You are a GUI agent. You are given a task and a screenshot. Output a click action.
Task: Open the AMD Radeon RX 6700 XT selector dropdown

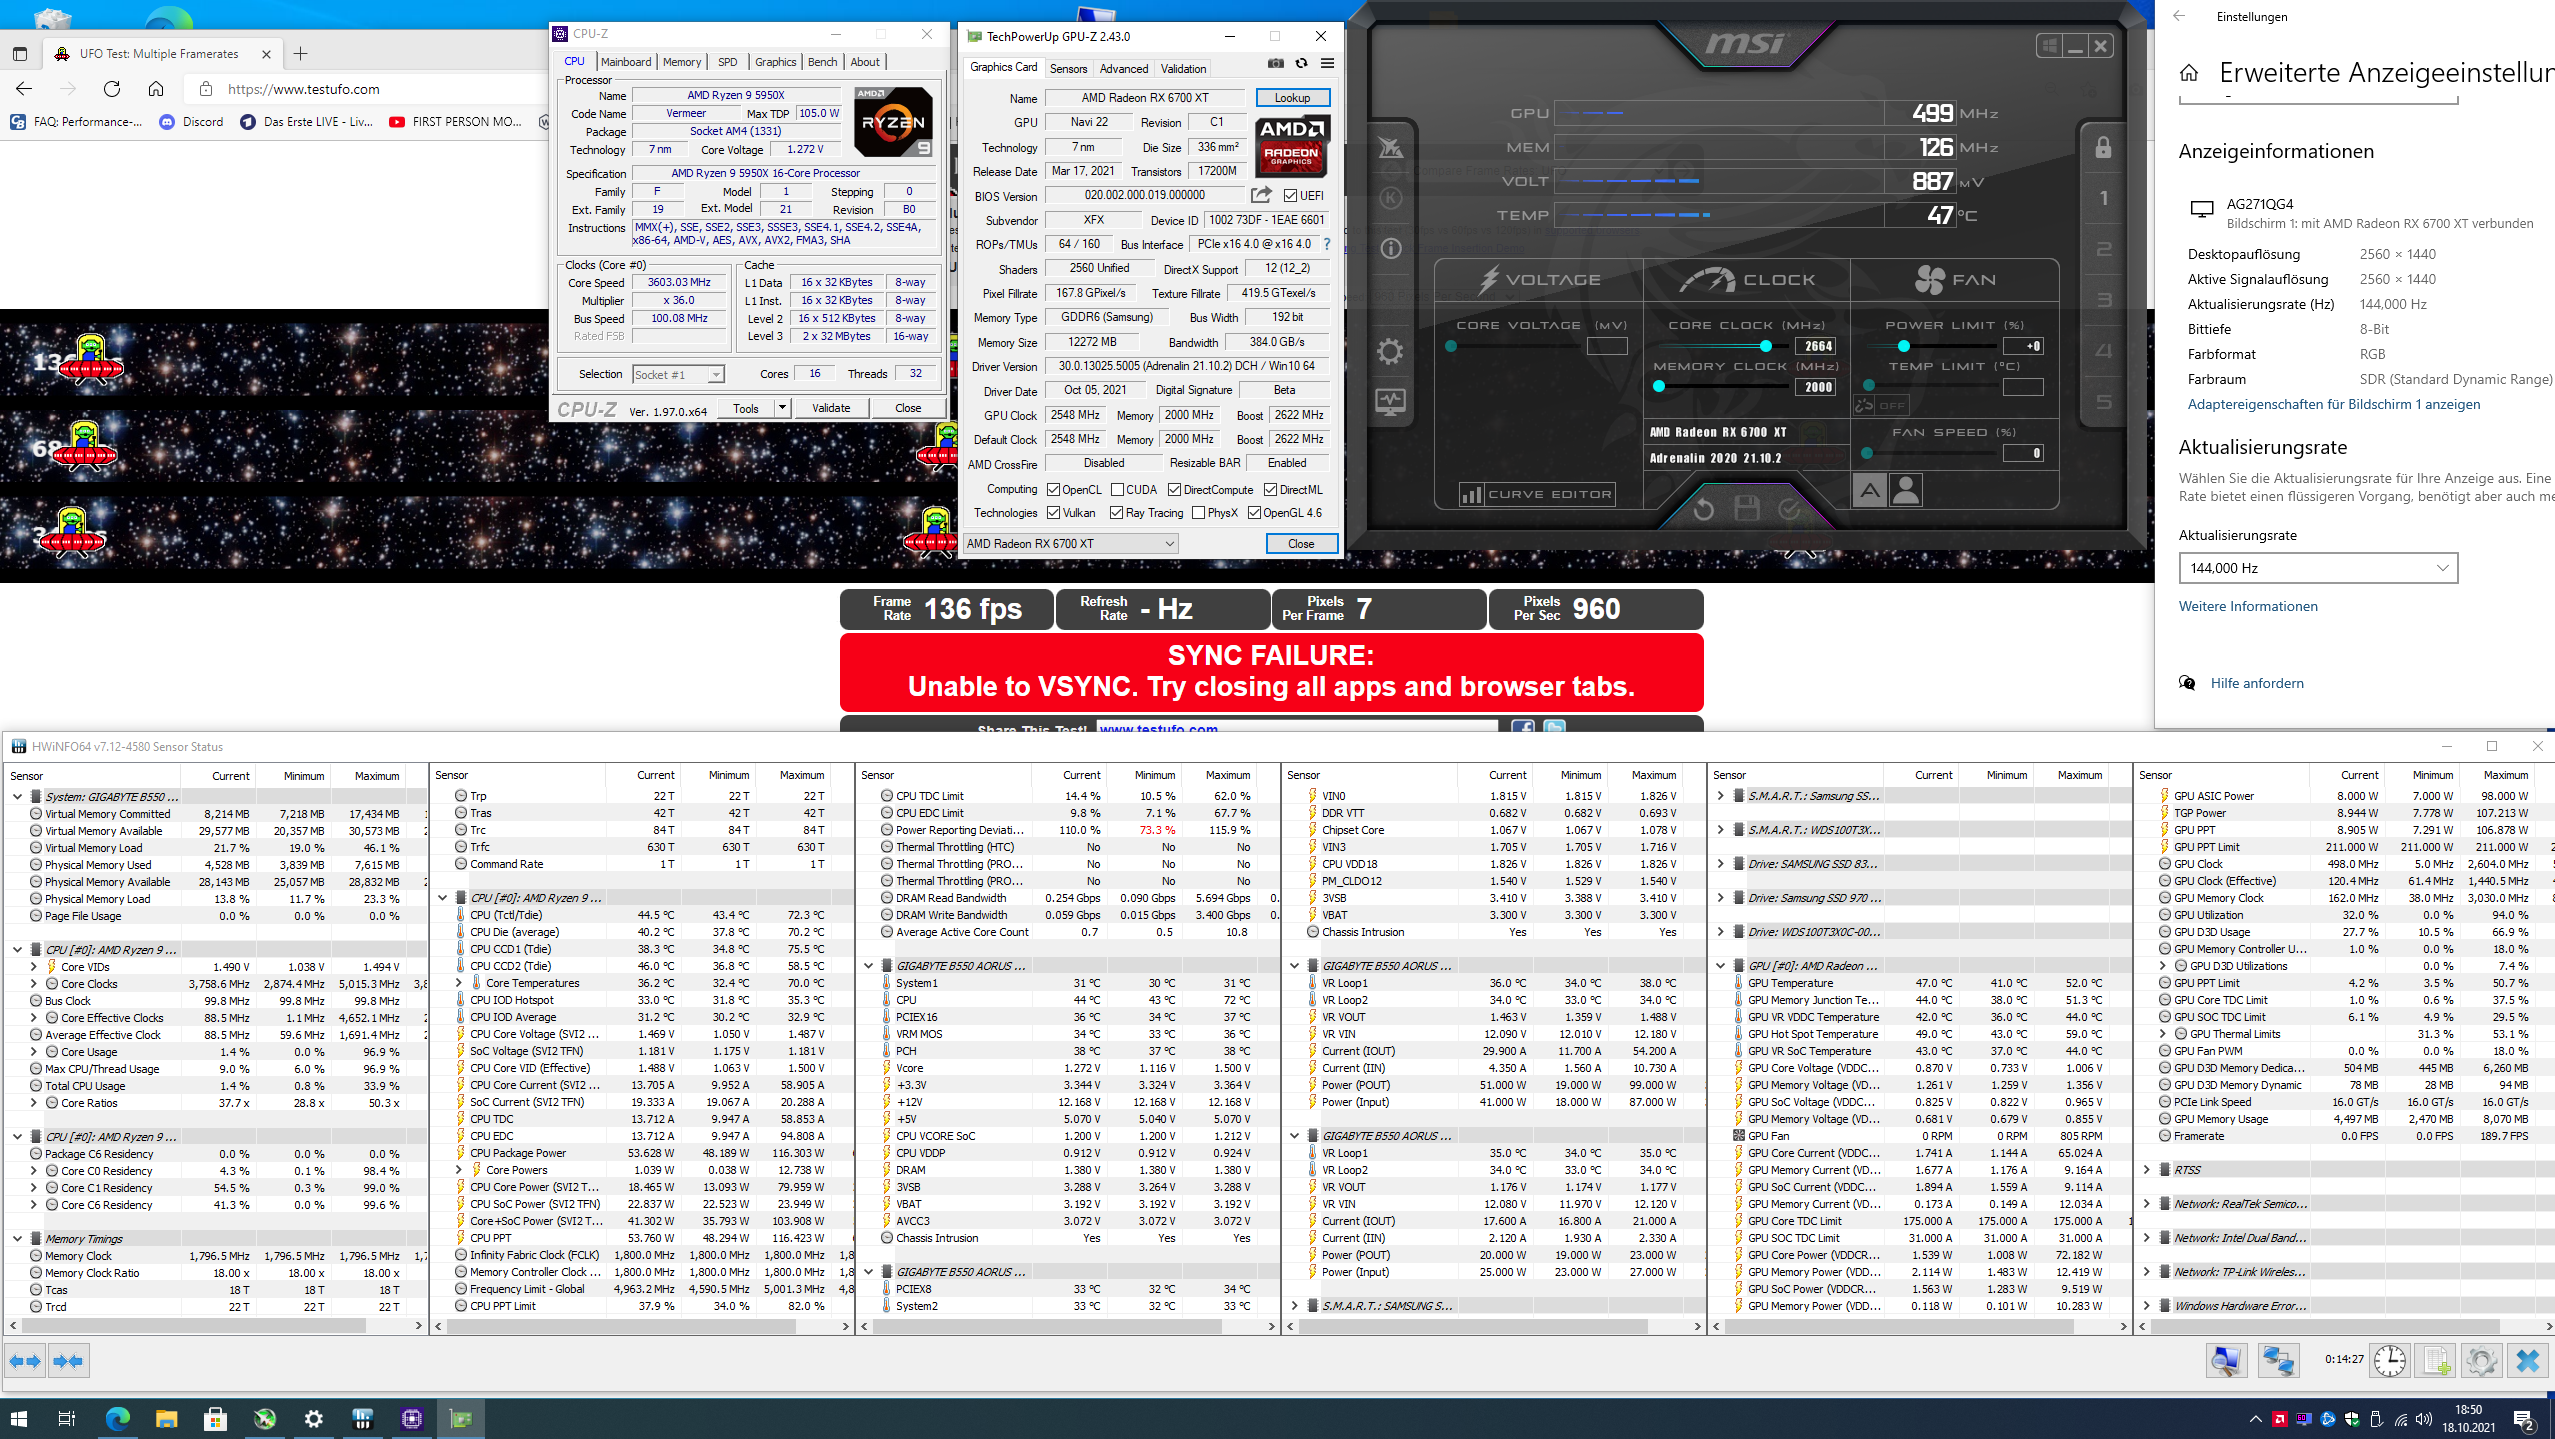[x=1070, y=544]
